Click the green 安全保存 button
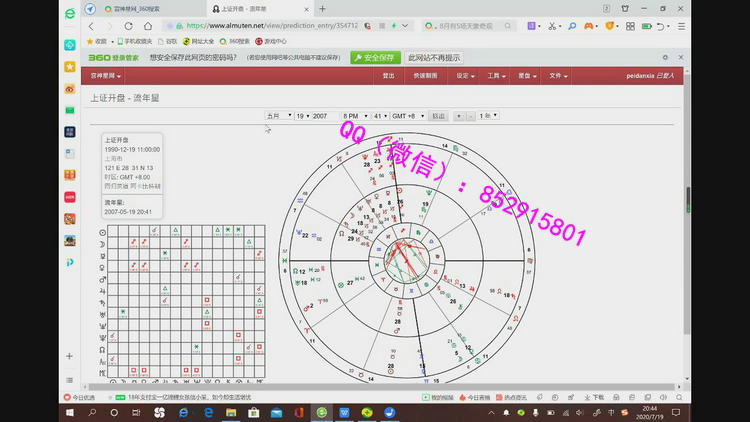Screen dimensions: 750x422 (x=374, y=58)
